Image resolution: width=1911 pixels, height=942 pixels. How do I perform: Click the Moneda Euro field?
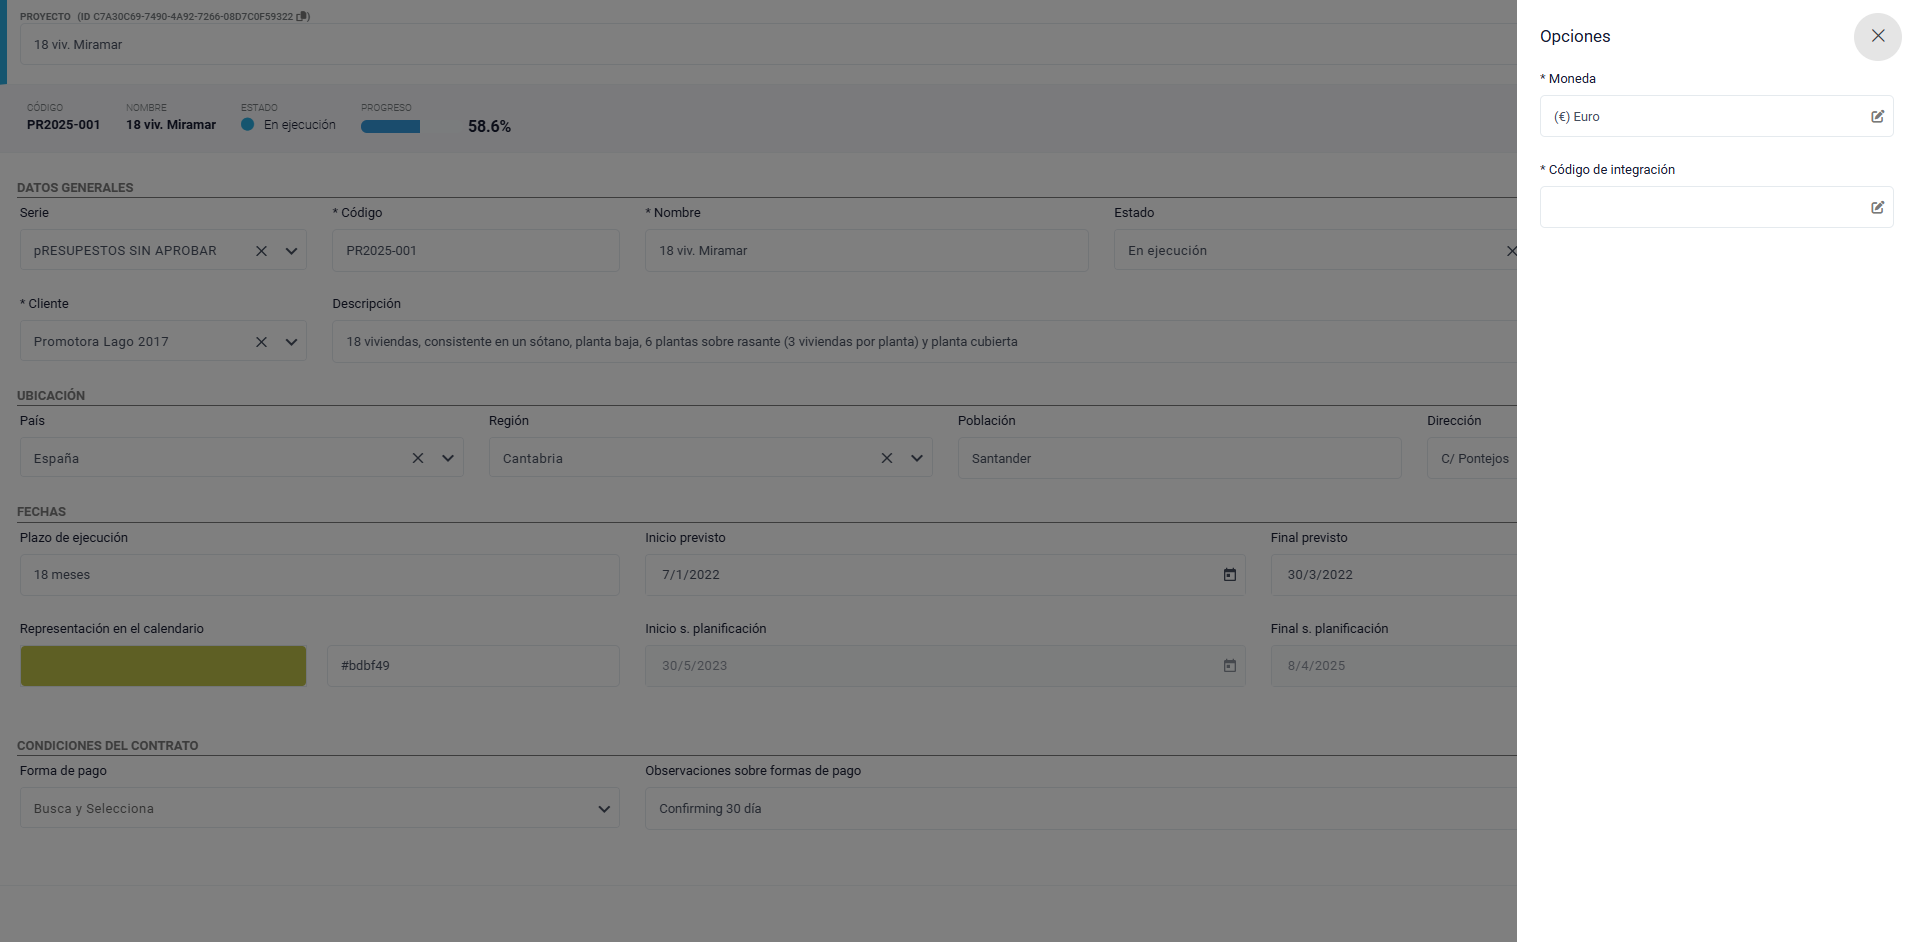point(1700,117)
